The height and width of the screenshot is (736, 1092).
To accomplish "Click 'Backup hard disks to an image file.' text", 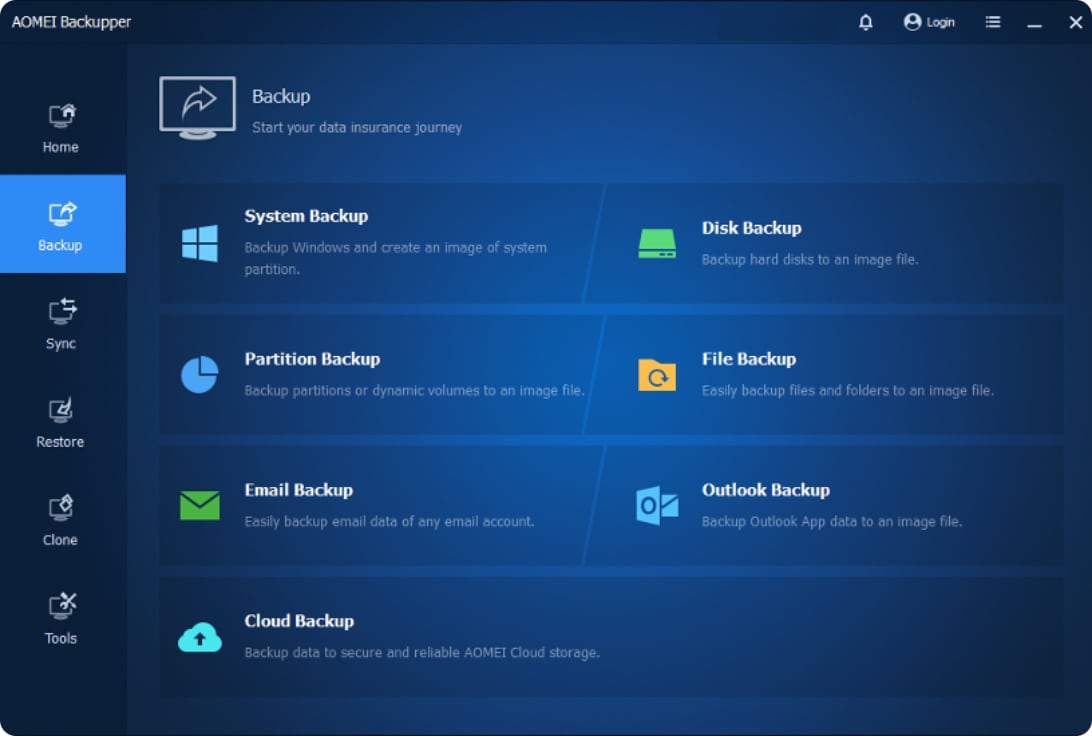I will click(810, 259).
